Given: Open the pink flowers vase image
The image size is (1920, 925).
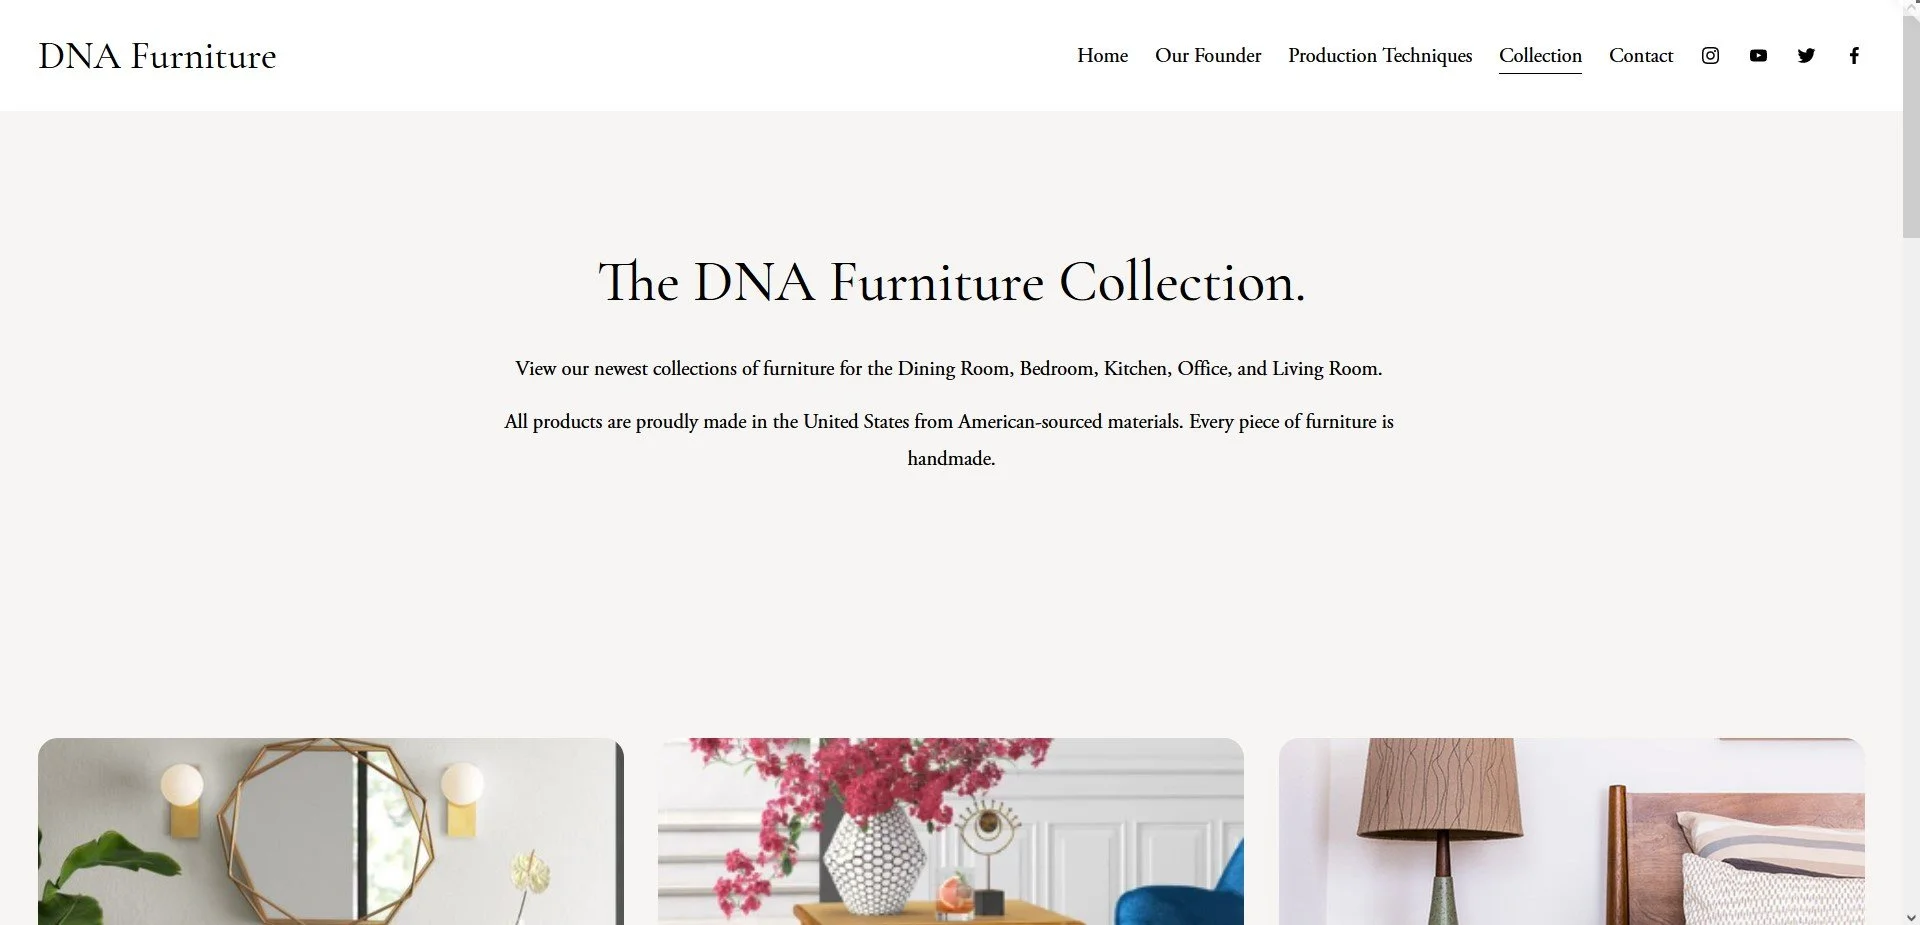Looking at the screenshot, I should (x=951, y=831).
